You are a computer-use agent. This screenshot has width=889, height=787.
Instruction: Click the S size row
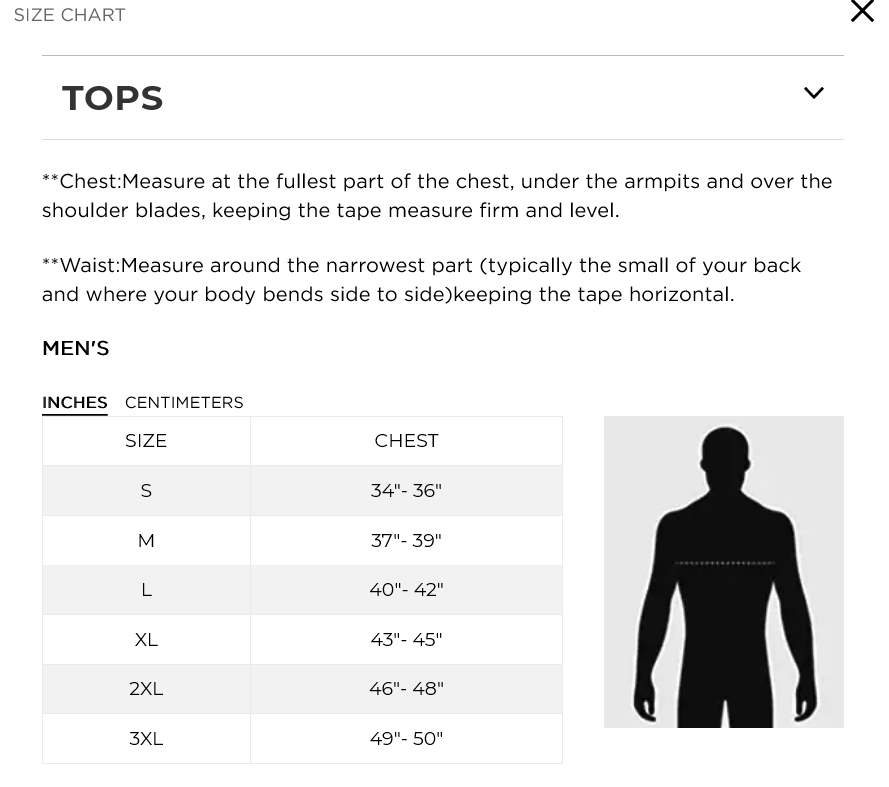(302, 490)
